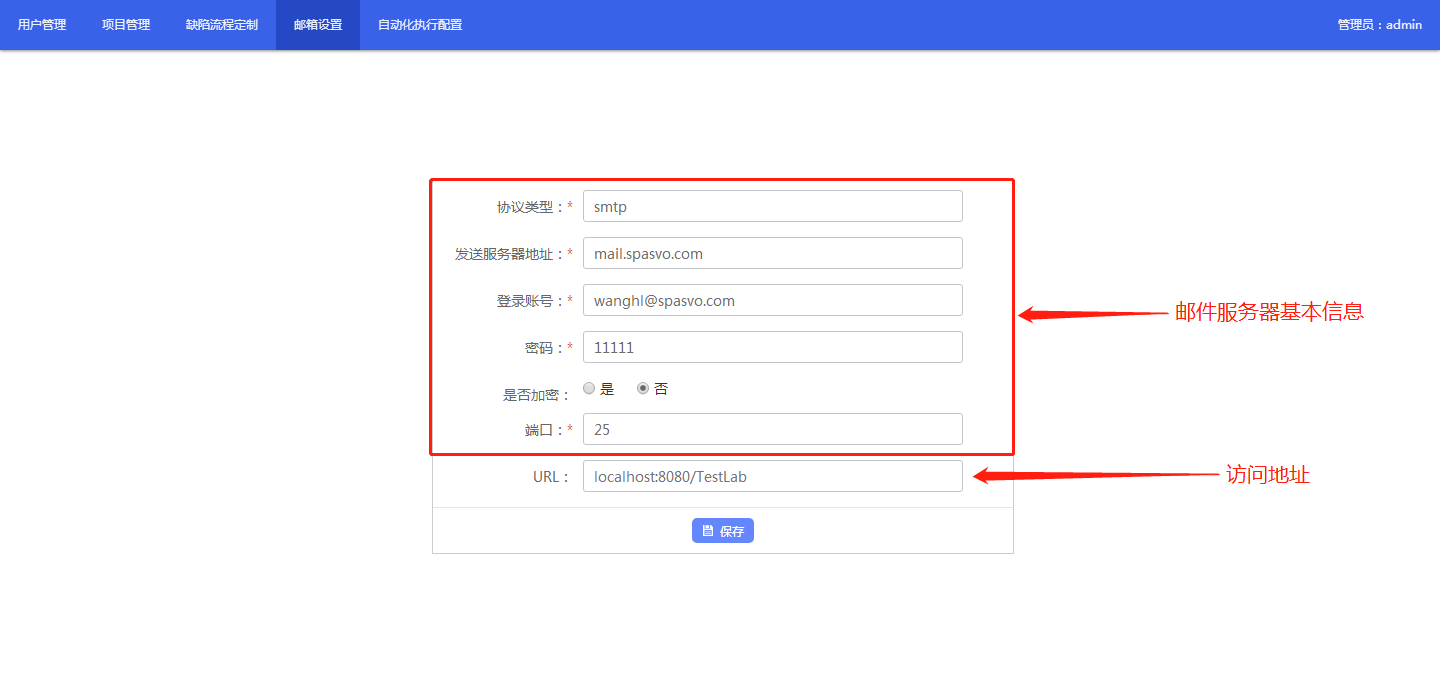Focus the URL field with localhost:8080/TestLab
Image resolution: width=1440 pixels, height=697 pixels.
pyautogui.click(x=772, y=477)
